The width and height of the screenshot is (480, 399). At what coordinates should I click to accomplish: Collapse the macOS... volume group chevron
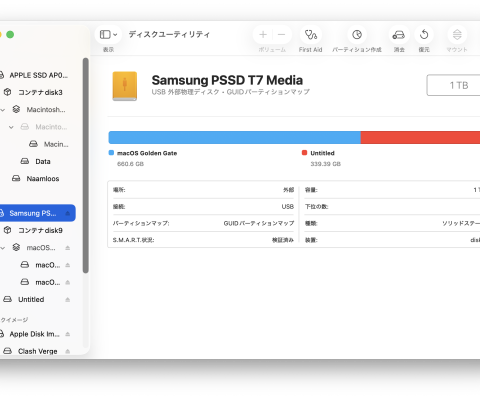[x=3, y=248]
